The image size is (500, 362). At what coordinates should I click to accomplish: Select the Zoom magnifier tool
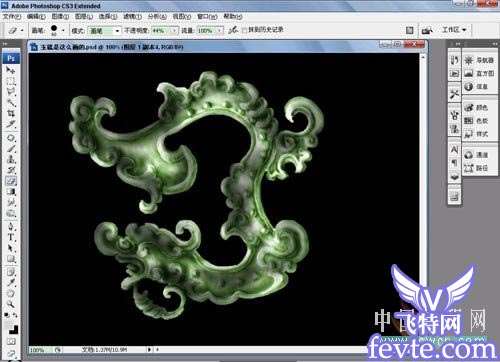11,304
